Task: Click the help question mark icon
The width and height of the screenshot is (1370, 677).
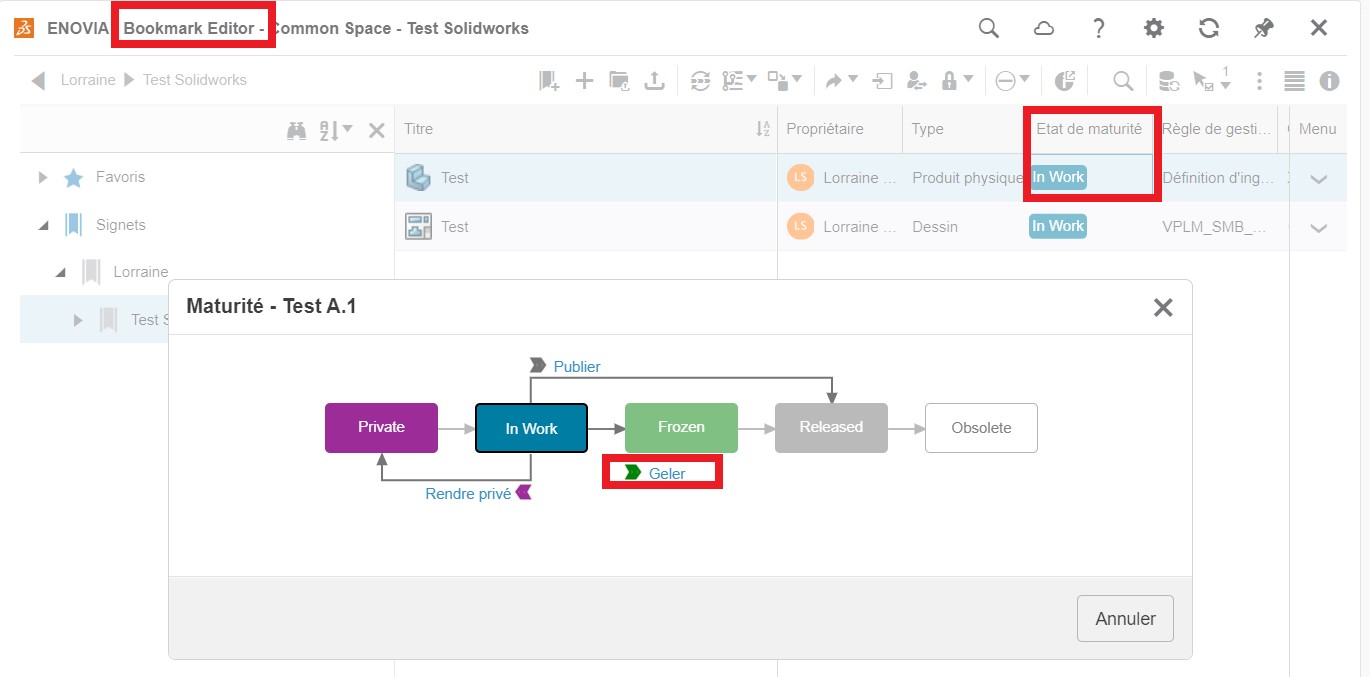Action: 1099,28
